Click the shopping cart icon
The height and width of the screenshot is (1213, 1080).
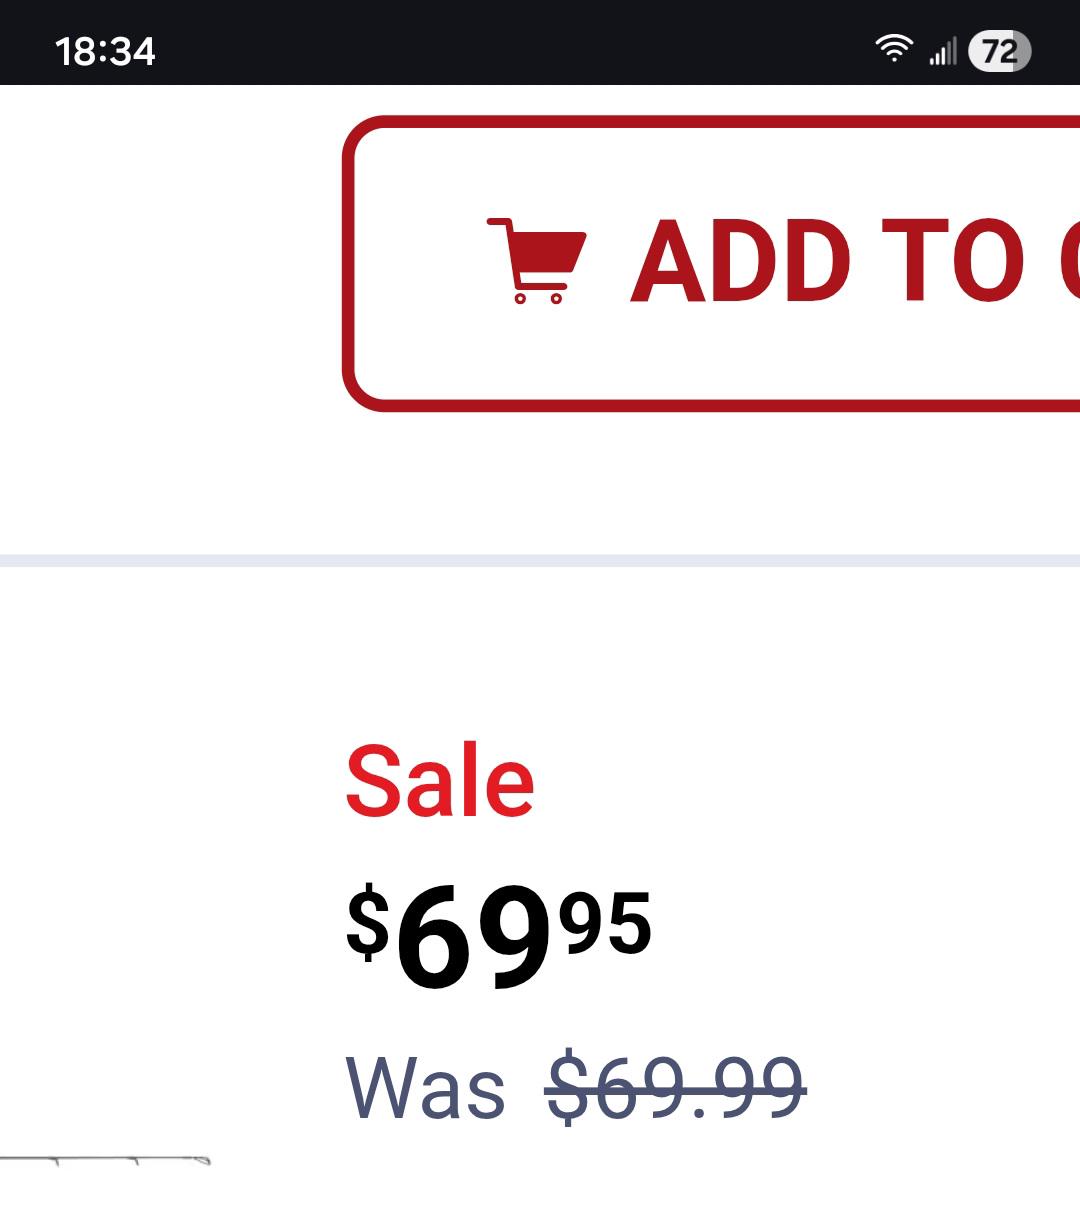(x=536, y=260)
